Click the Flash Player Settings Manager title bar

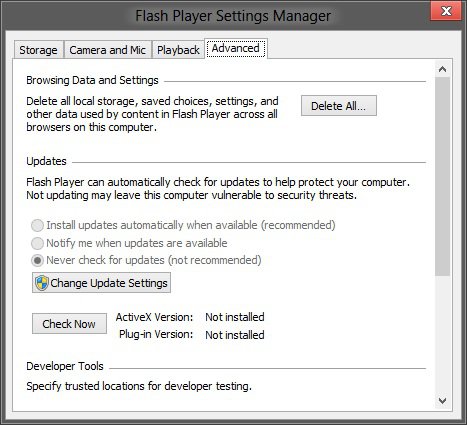[x=233, y=16]
